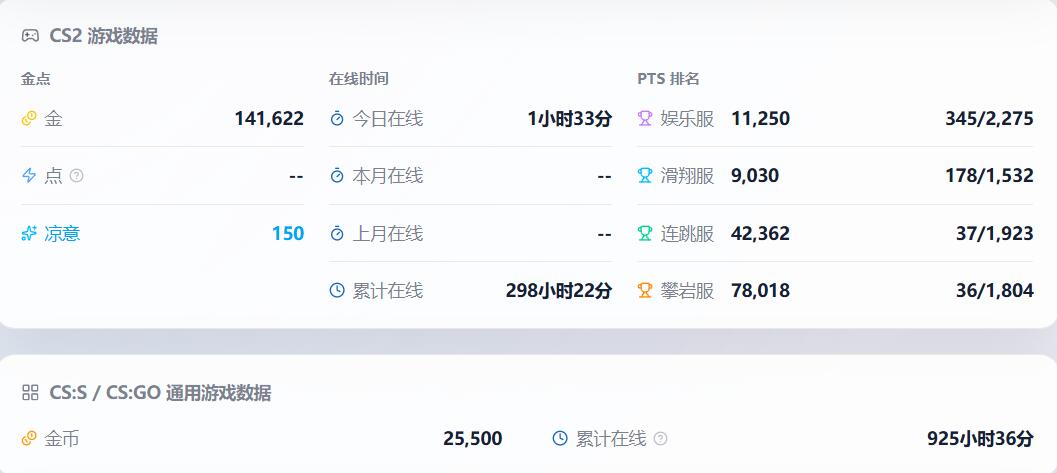Click the purple trophy icon for 娱乐服
This screenshot has height=473, width=1057.
[645, 119]
